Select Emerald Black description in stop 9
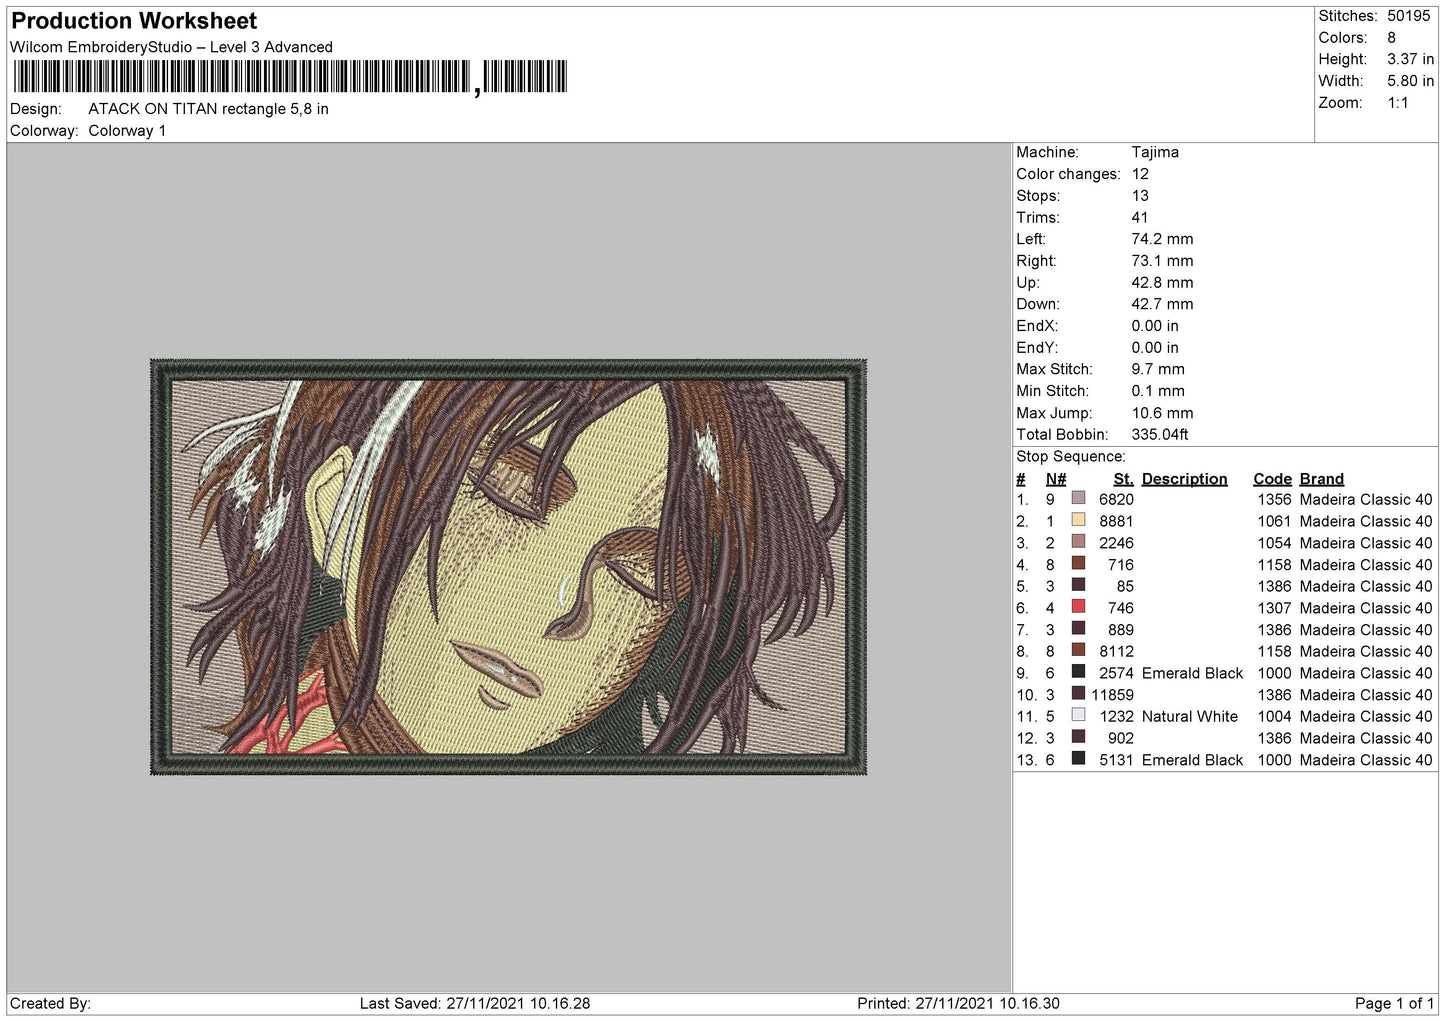The width and height of the screenshot is (1445, 1021). coord(1193,673)
